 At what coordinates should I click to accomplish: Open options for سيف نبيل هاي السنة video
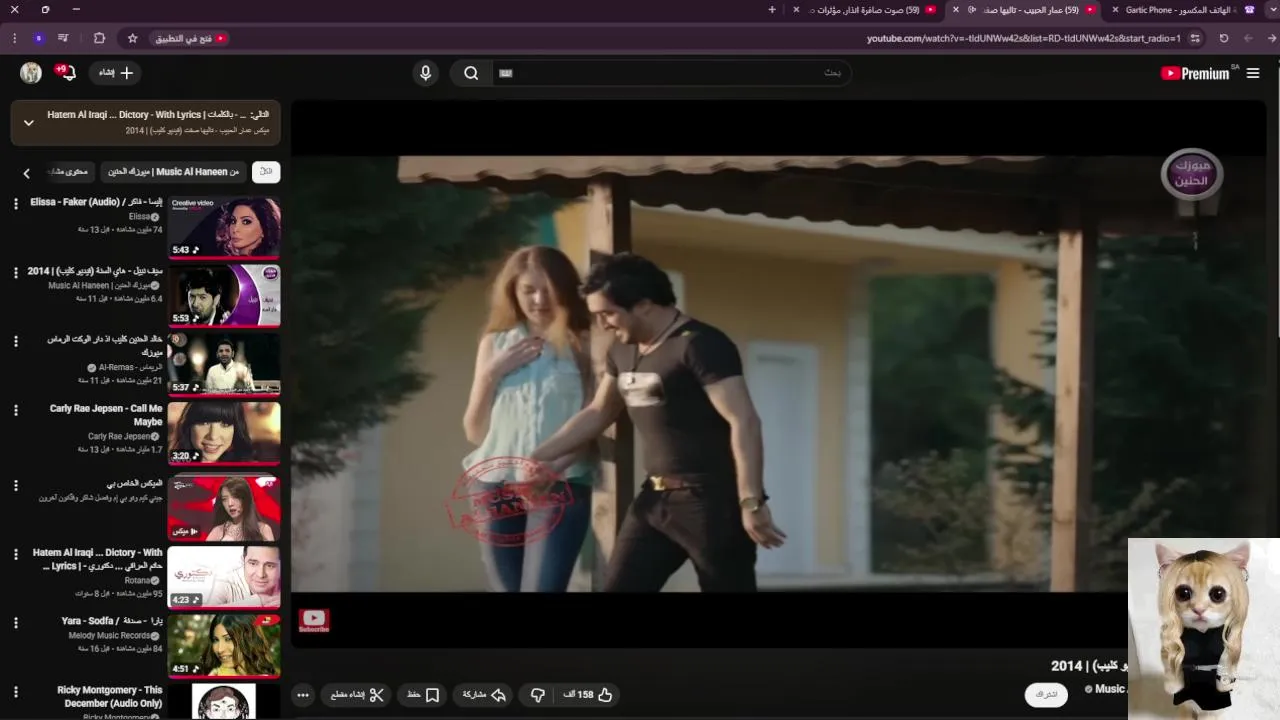pyautogui.click(x=15, y=273)
